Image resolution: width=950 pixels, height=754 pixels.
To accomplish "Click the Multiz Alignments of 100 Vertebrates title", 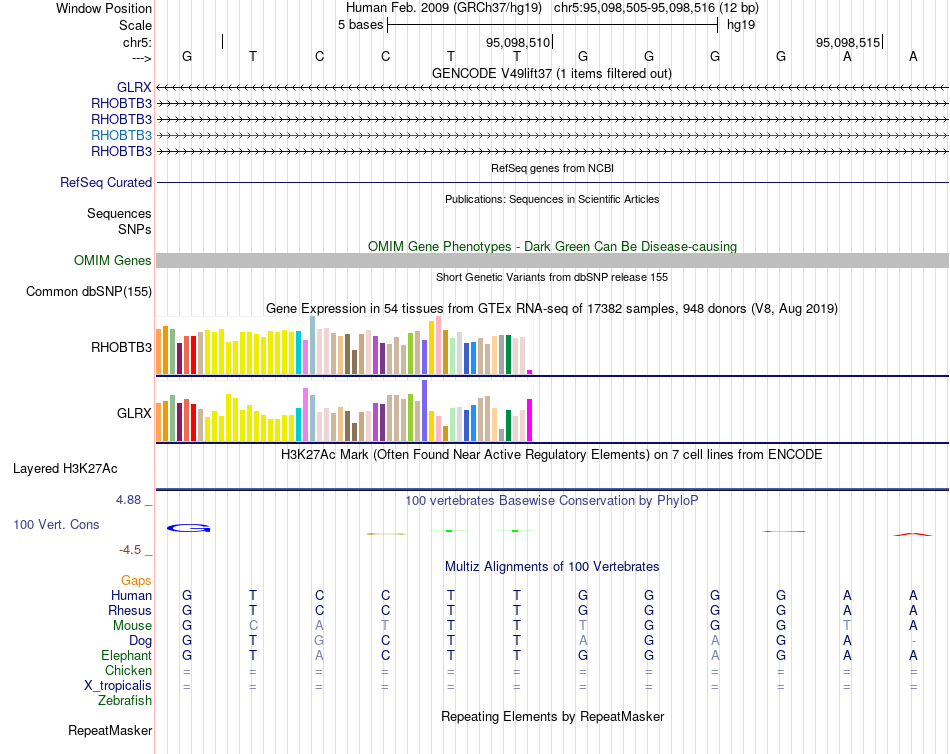I will coord(552,567).
